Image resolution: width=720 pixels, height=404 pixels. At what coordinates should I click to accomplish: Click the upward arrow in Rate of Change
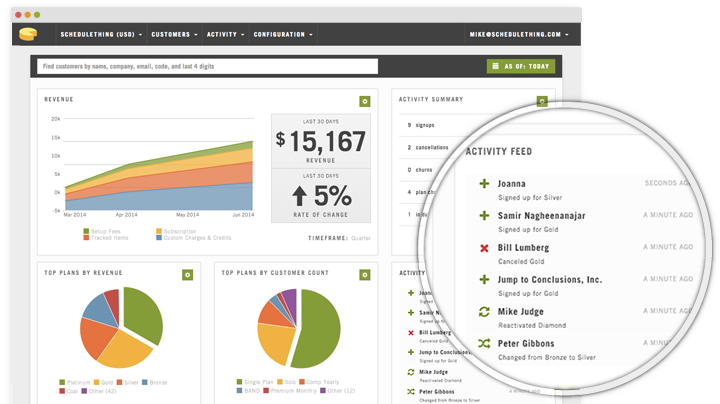click(x=299, y=196)
